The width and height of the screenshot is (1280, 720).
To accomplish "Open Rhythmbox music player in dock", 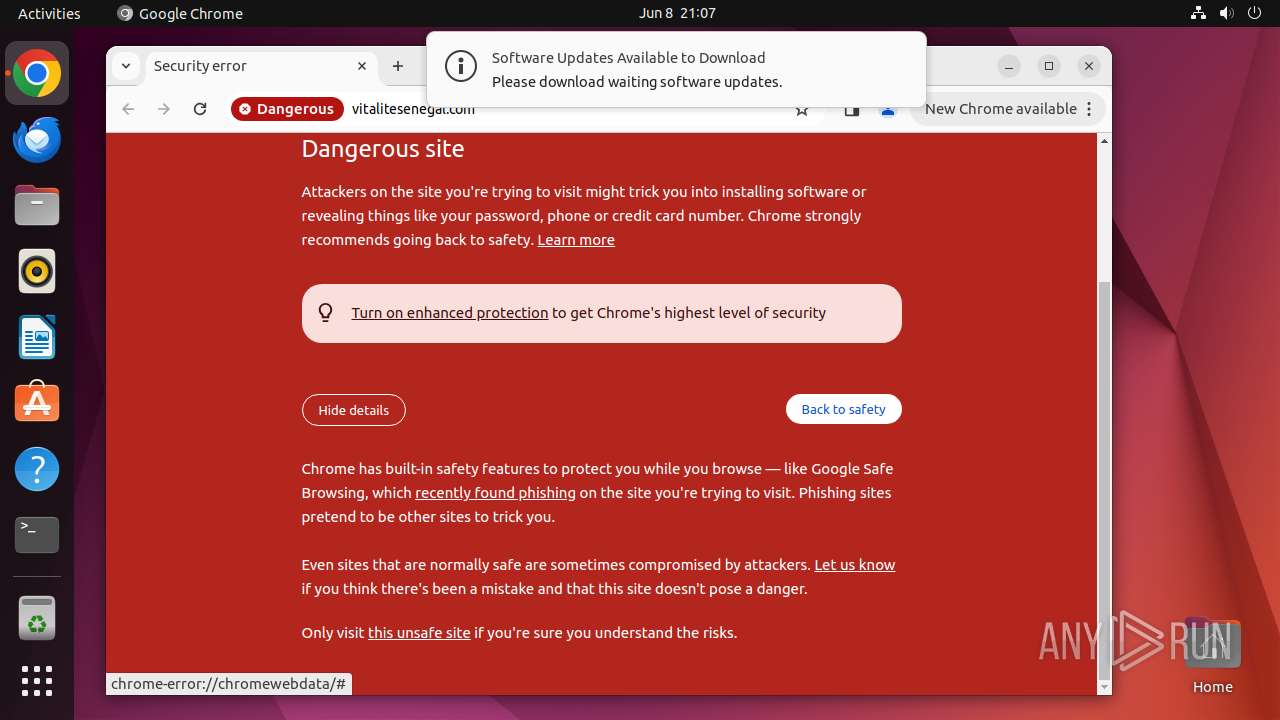I will coord(37,271).
